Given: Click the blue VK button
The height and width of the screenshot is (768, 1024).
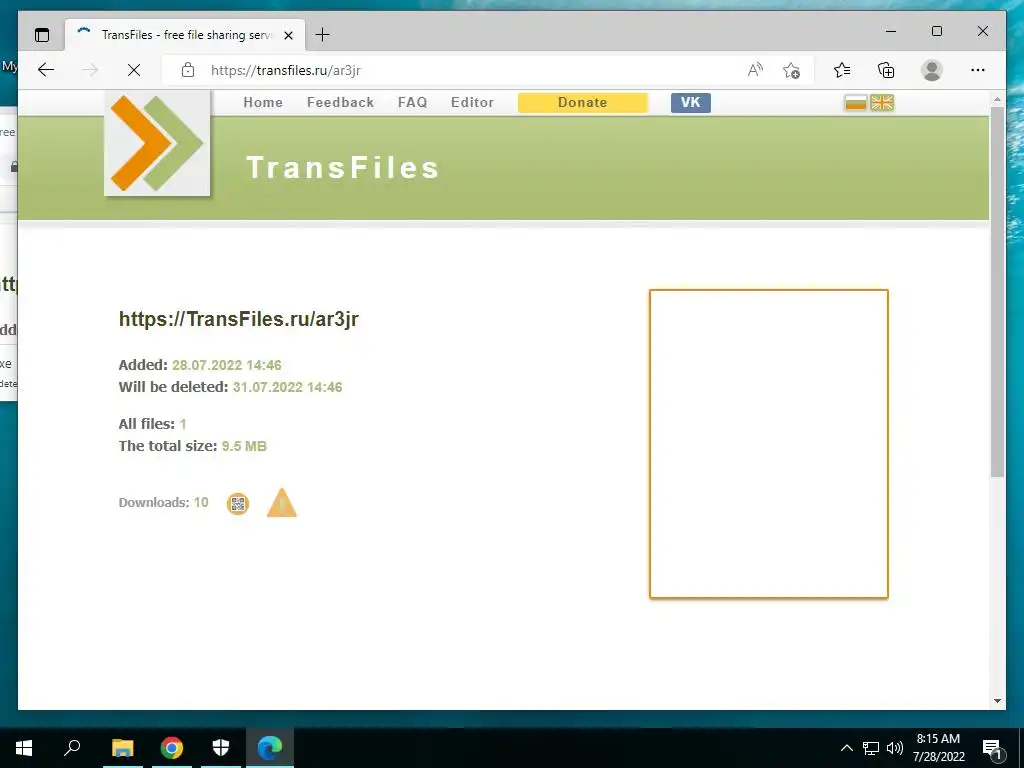Looking at the screenshot, I should pyautogui.click(x=690, y=103).
